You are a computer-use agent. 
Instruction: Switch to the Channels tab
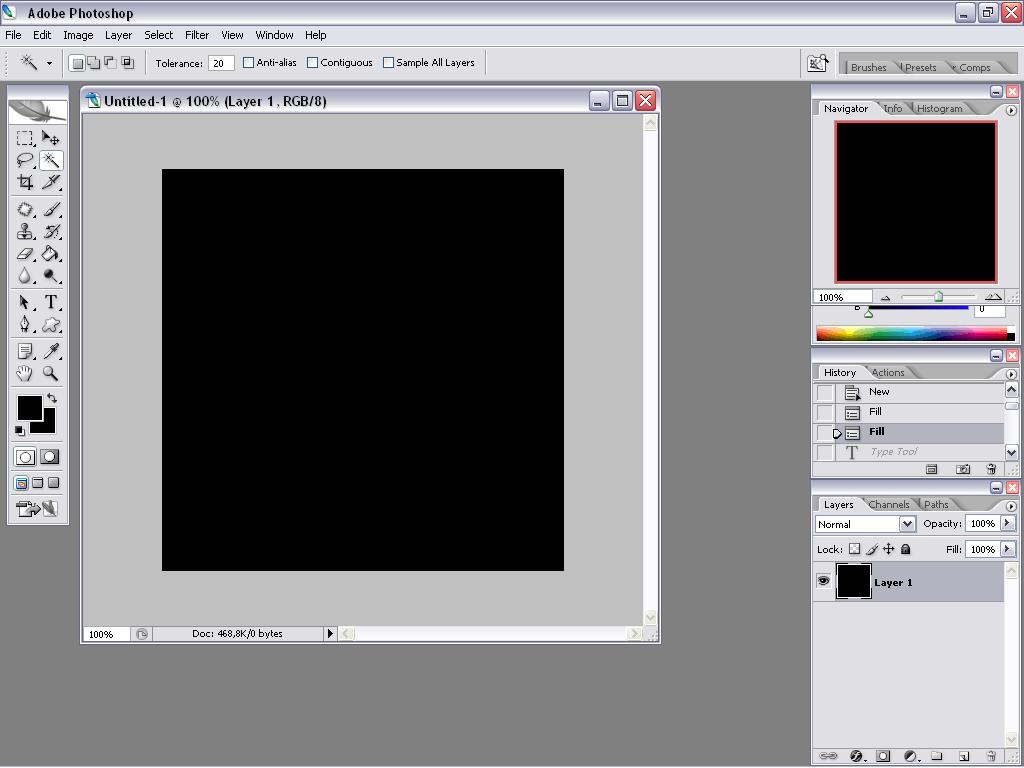(889, 504)
